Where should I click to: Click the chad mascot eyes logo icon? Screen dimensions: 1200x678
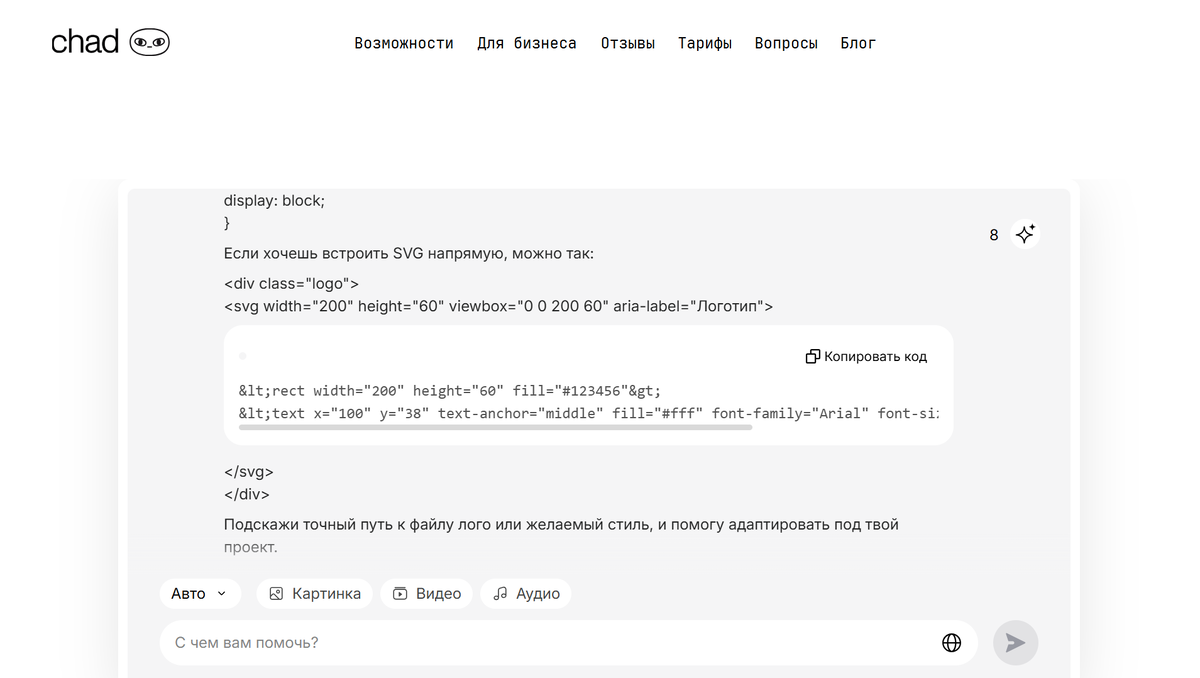pos(150,42)
